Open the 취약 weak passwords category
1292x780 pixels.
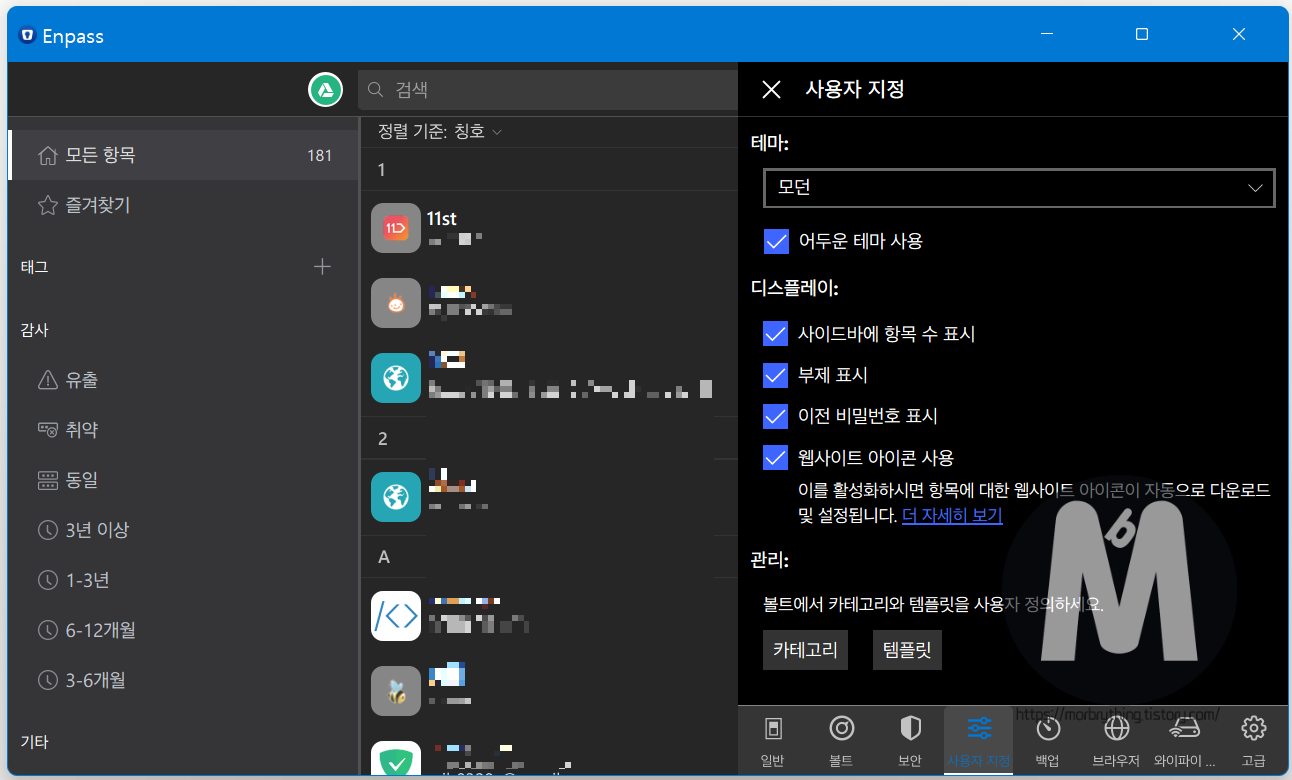pos(183,430)
